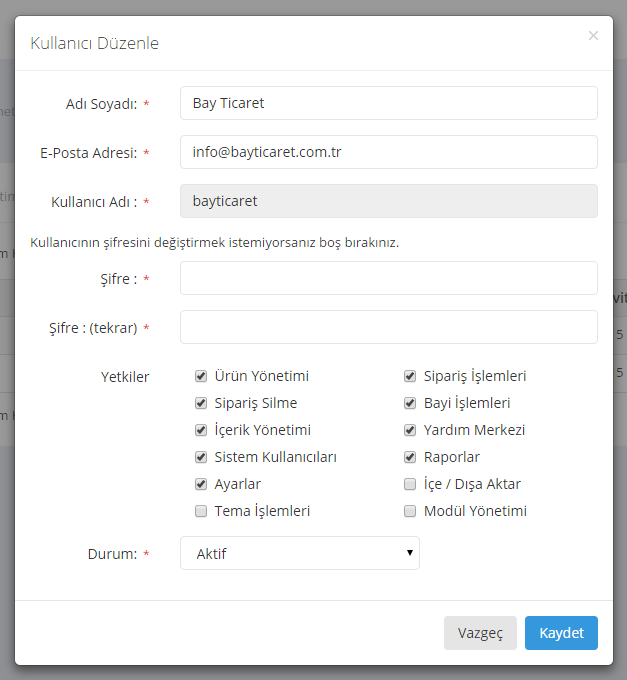
Task: Toggle the Bayi İşlemleri checkbox
Action: pyautogui.click(x=410, y=404)
